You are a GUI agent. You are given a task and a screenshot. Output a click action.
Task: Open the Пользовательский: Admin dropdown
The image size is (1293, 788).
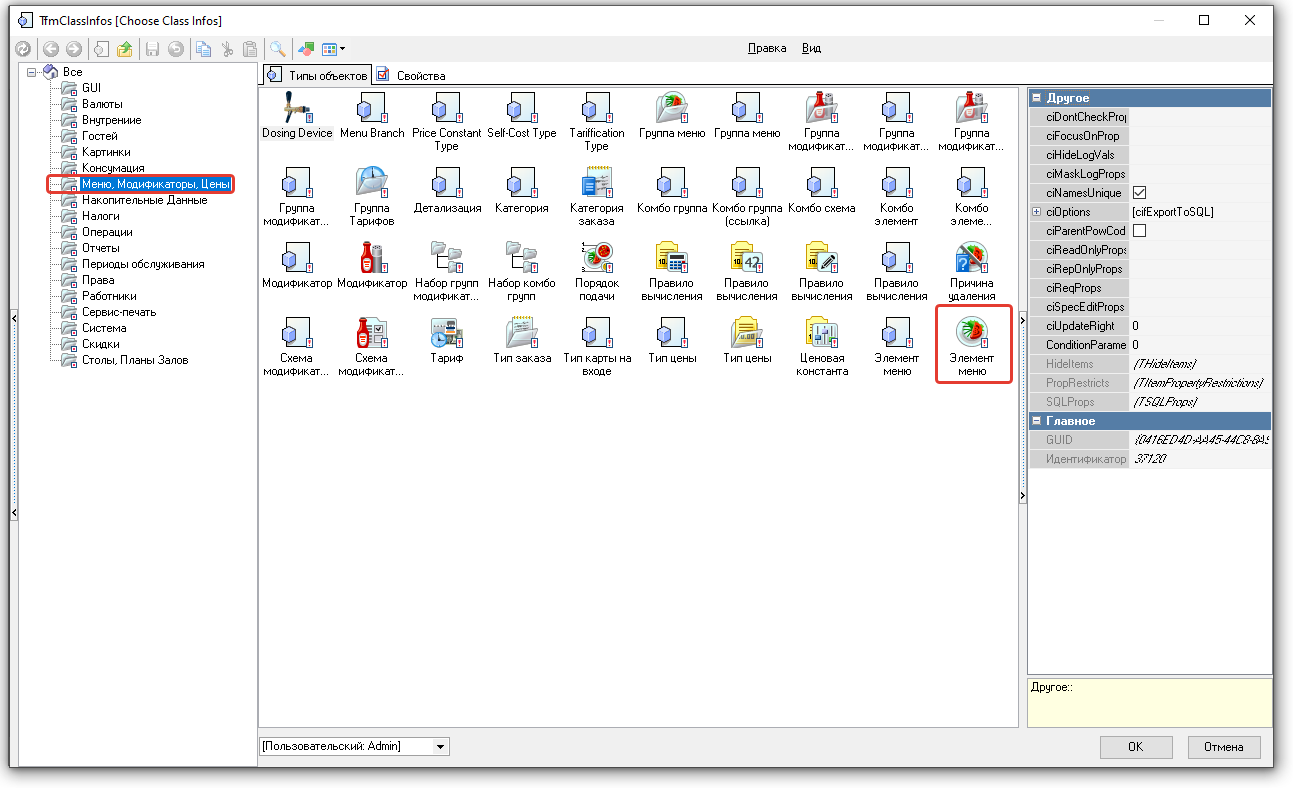pyautogui.click(x=440, y=746)
